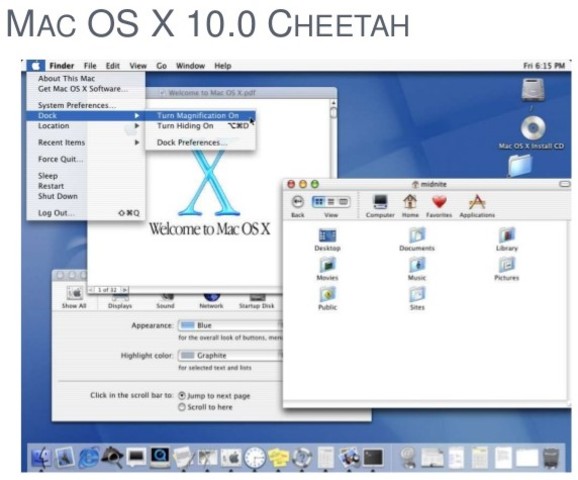Open the Terminal icon in the Dock

pos(373,457)
